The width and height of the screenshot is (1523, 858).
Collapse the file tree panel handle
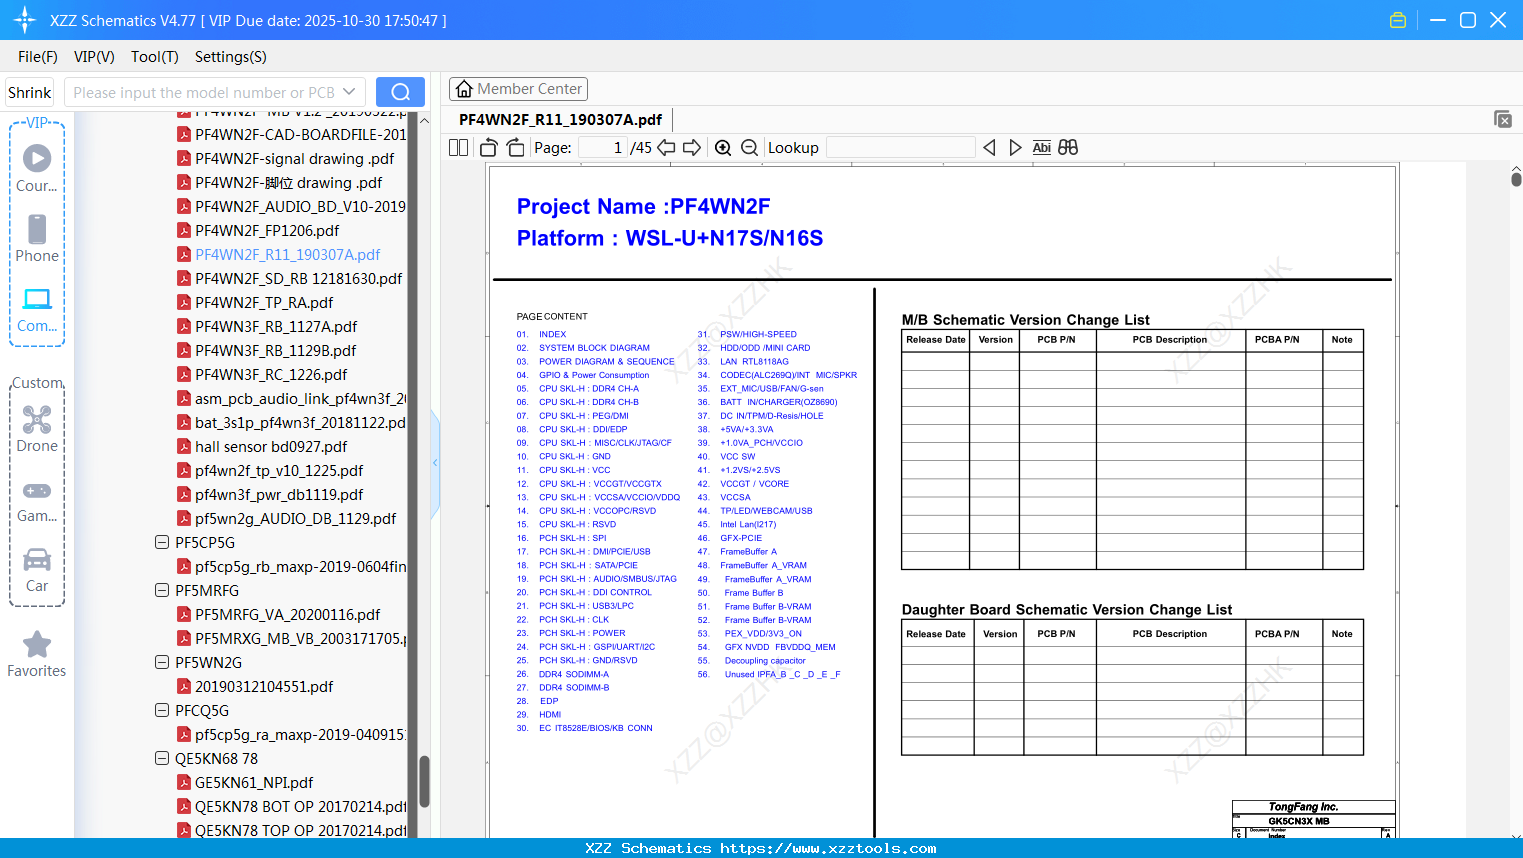click(435, 463)
